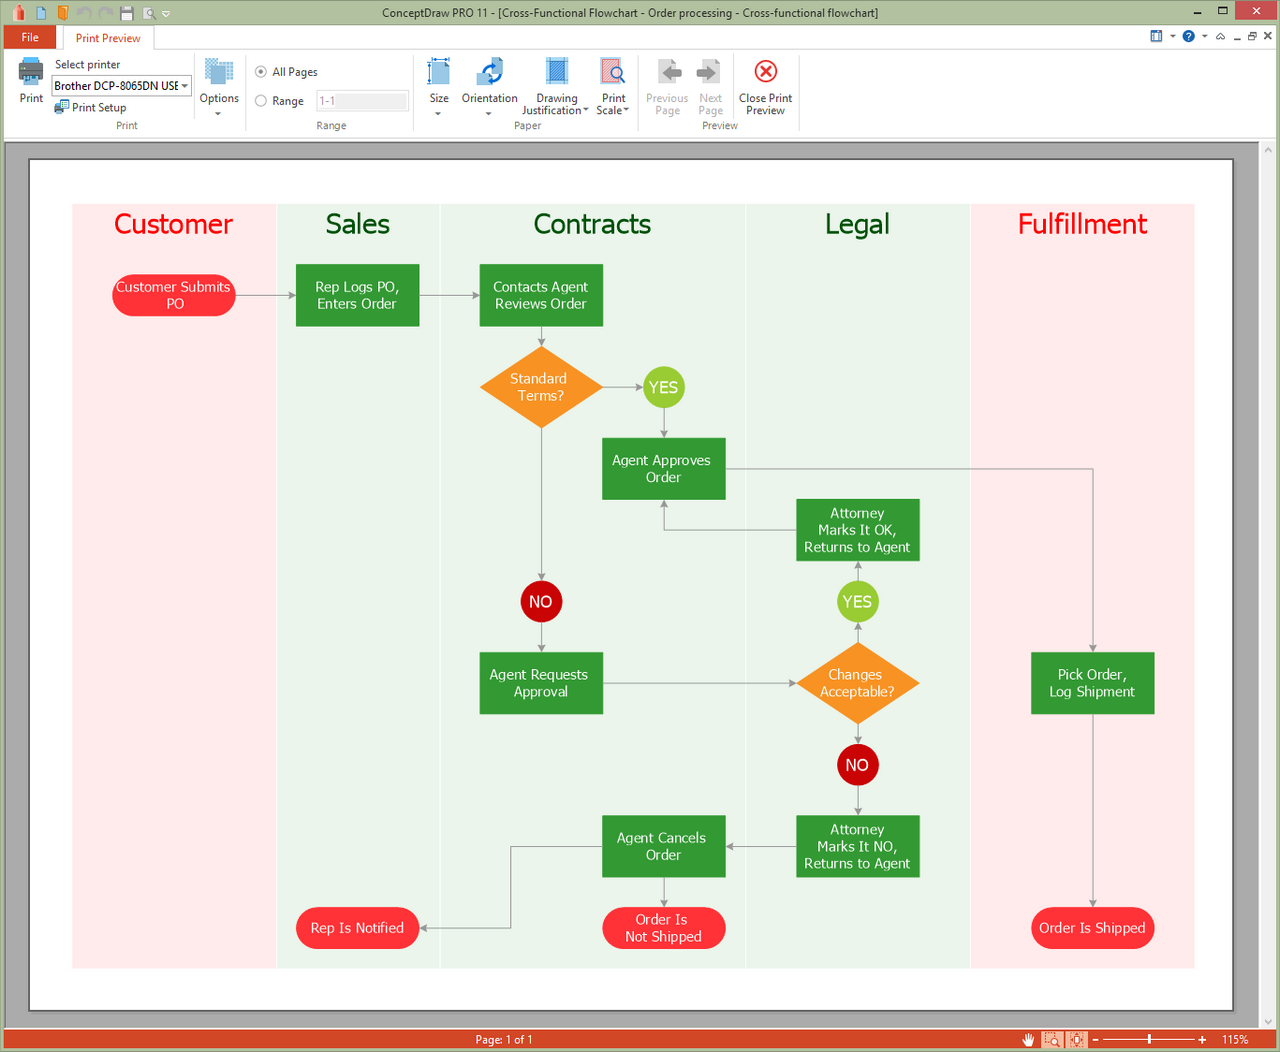Click the Save quick-access icon
The image size is (1280, 1052).
tap(127, 13)
